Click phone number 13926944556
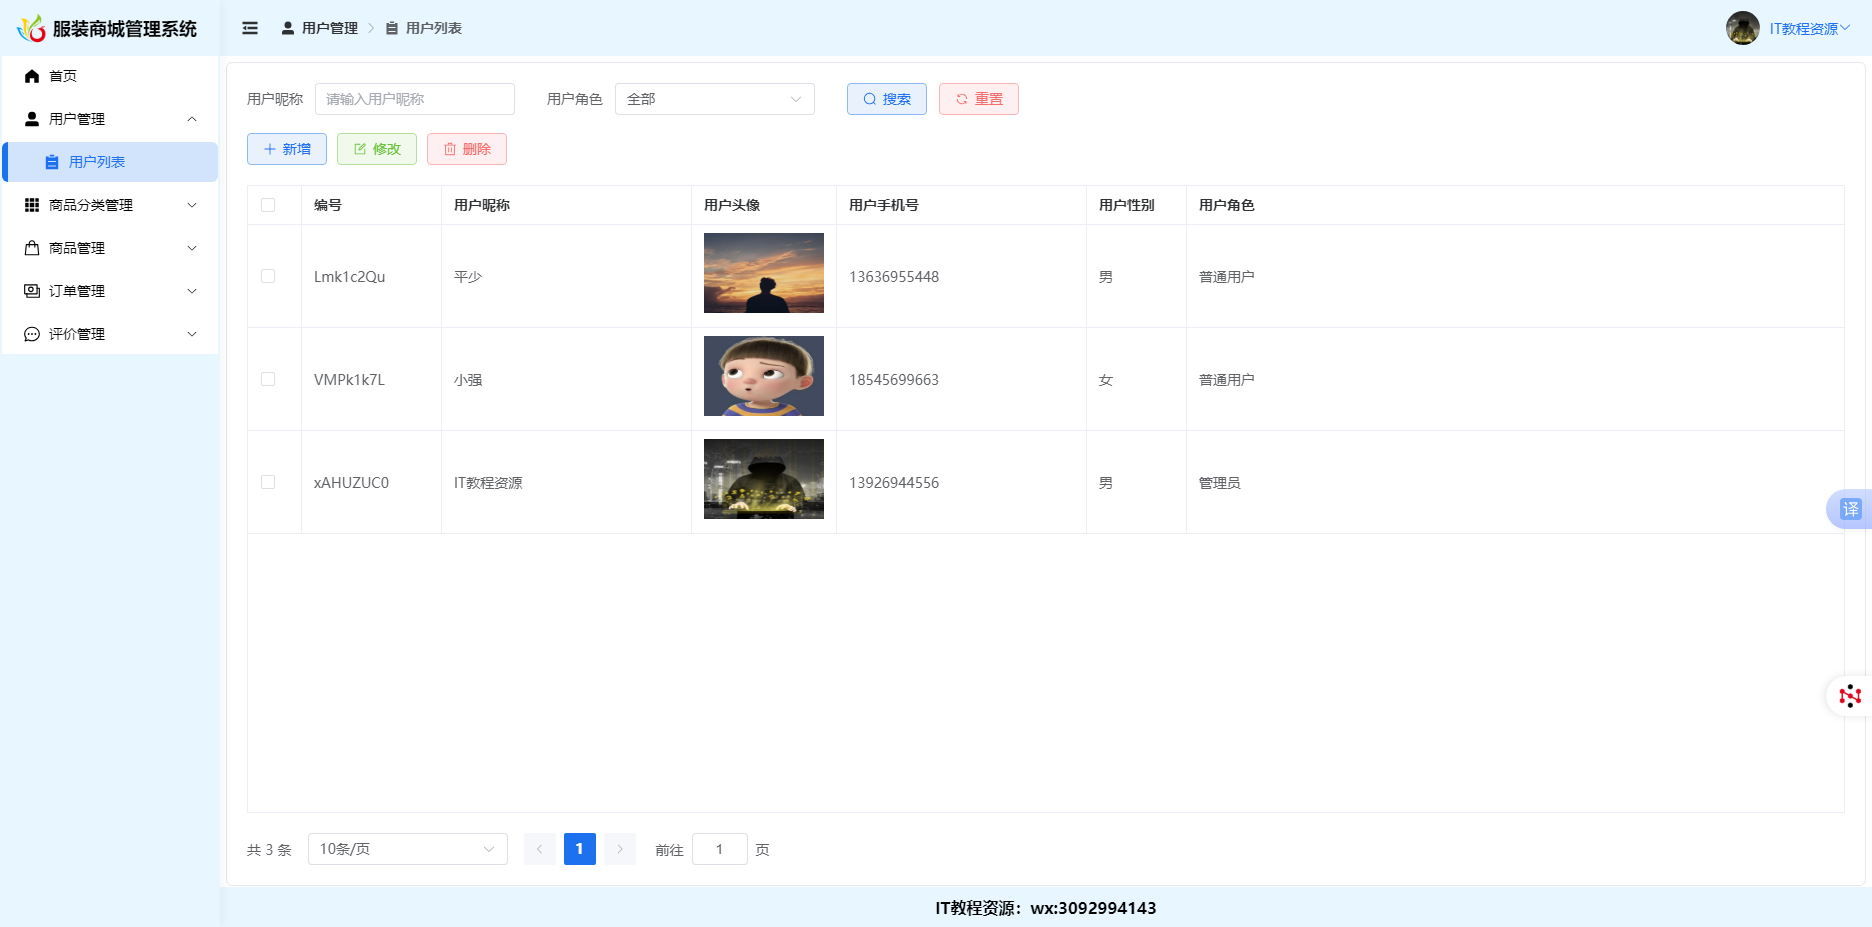This screenshot has height=927, width=1872. [x=894, y=483]
